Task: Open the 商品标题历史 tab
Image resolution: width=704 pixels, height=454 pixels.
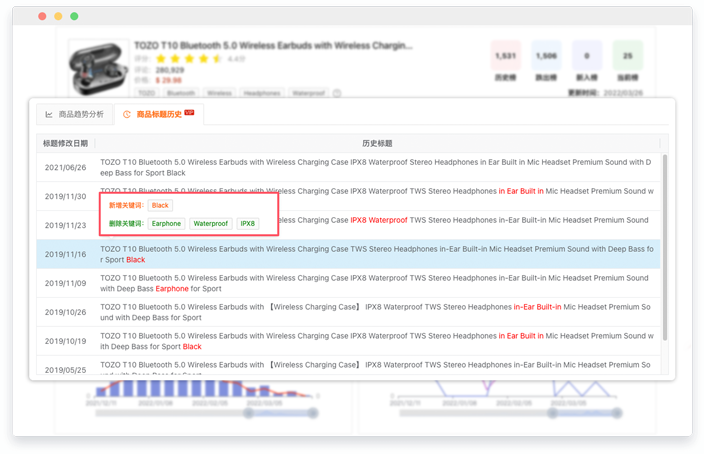Action: click(159, 115)
